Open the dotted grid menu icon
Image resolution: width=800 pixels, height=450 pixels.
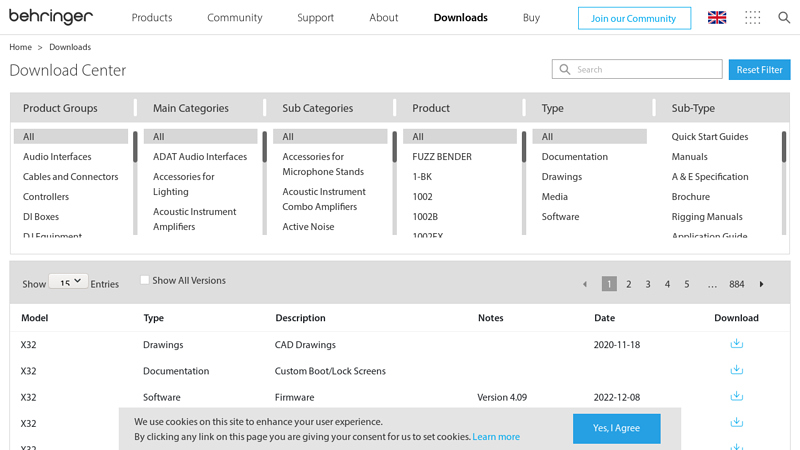[753, 18]
